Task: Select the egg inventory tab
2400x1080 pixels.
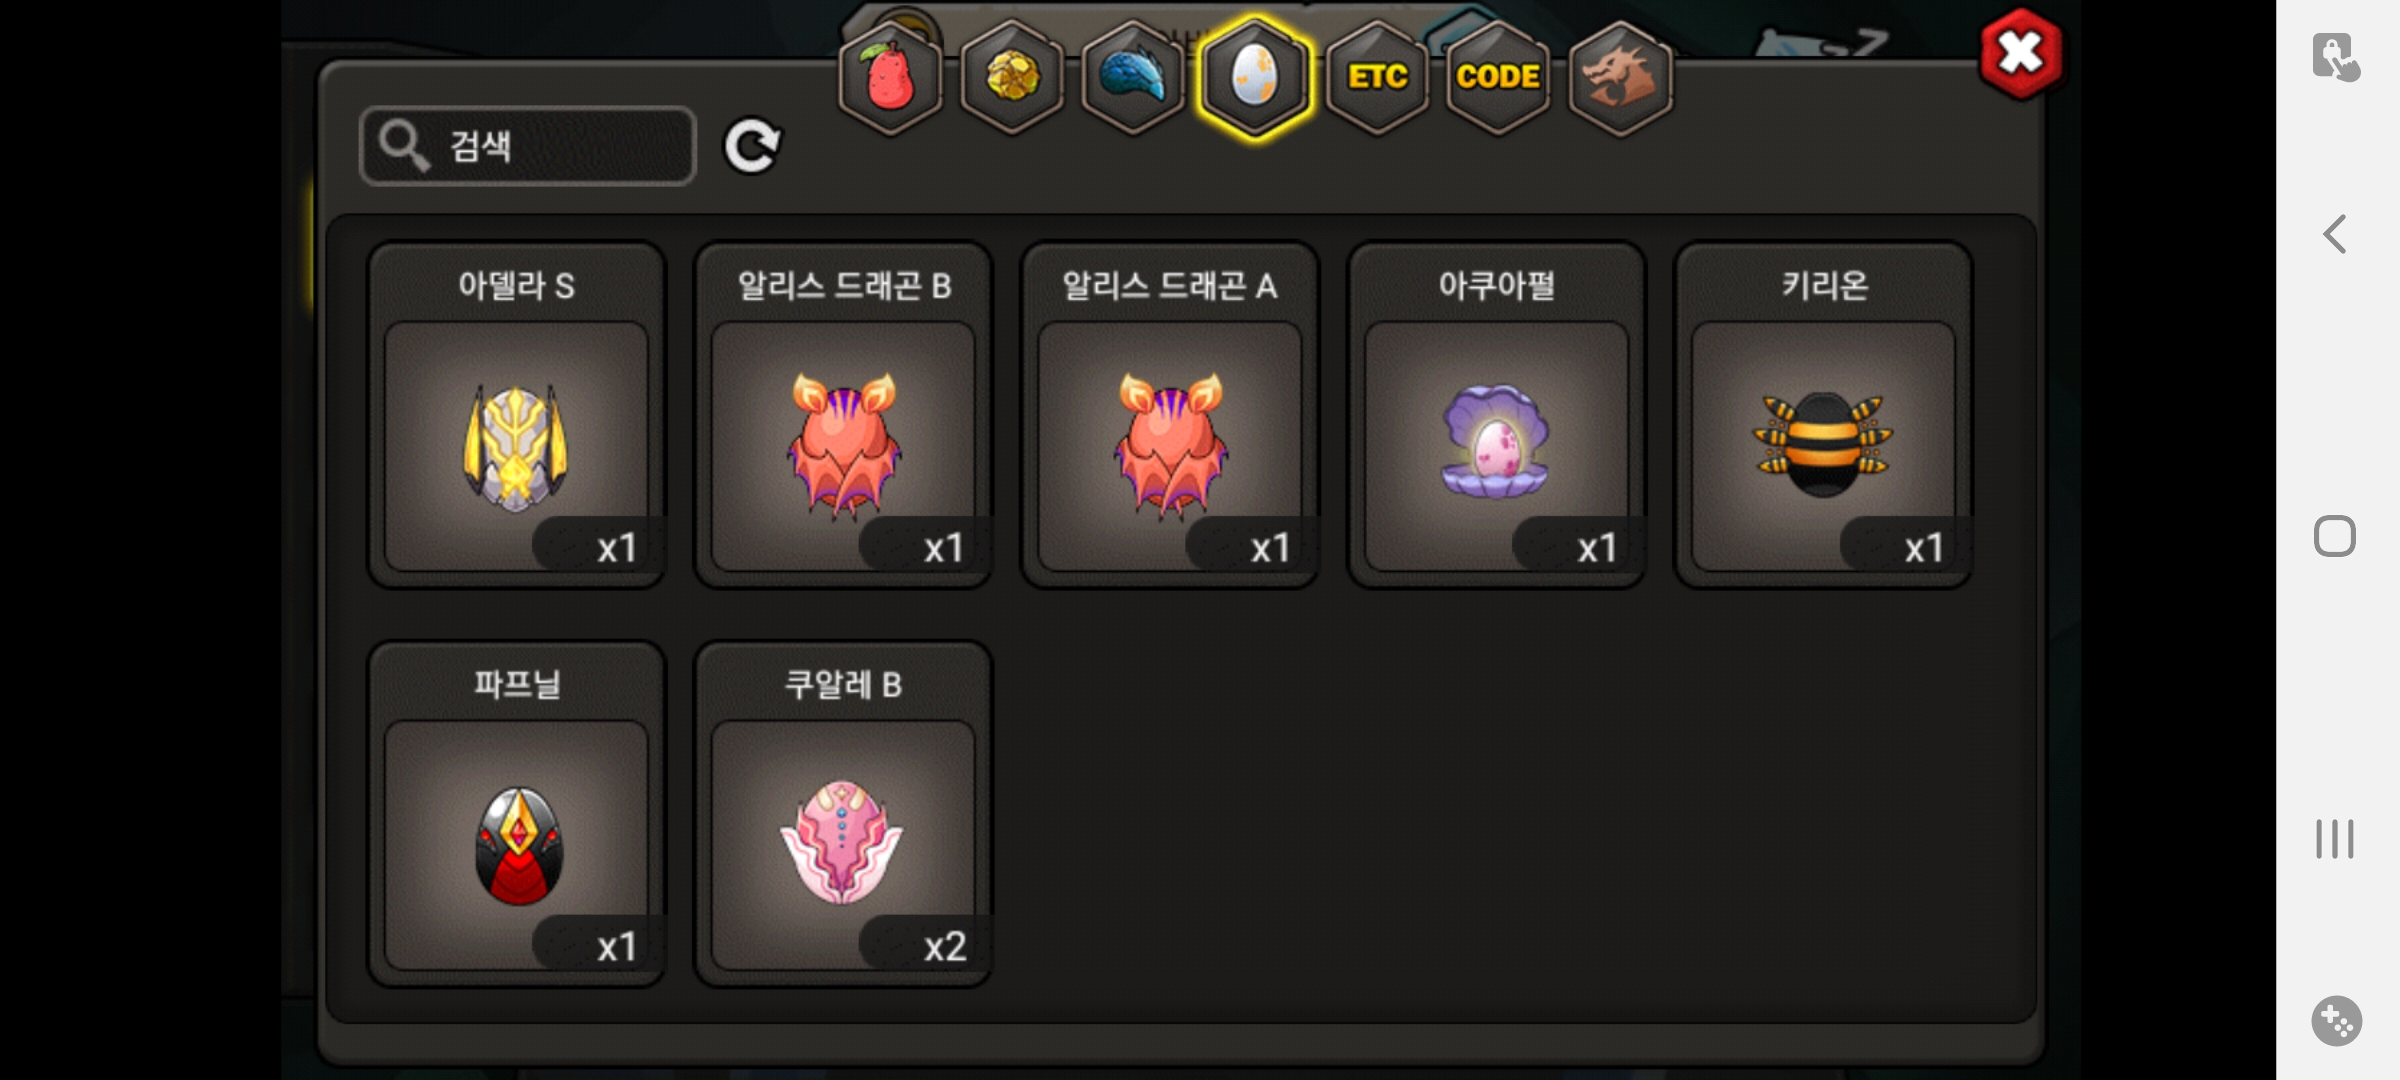Action: tap(1254, 78)
